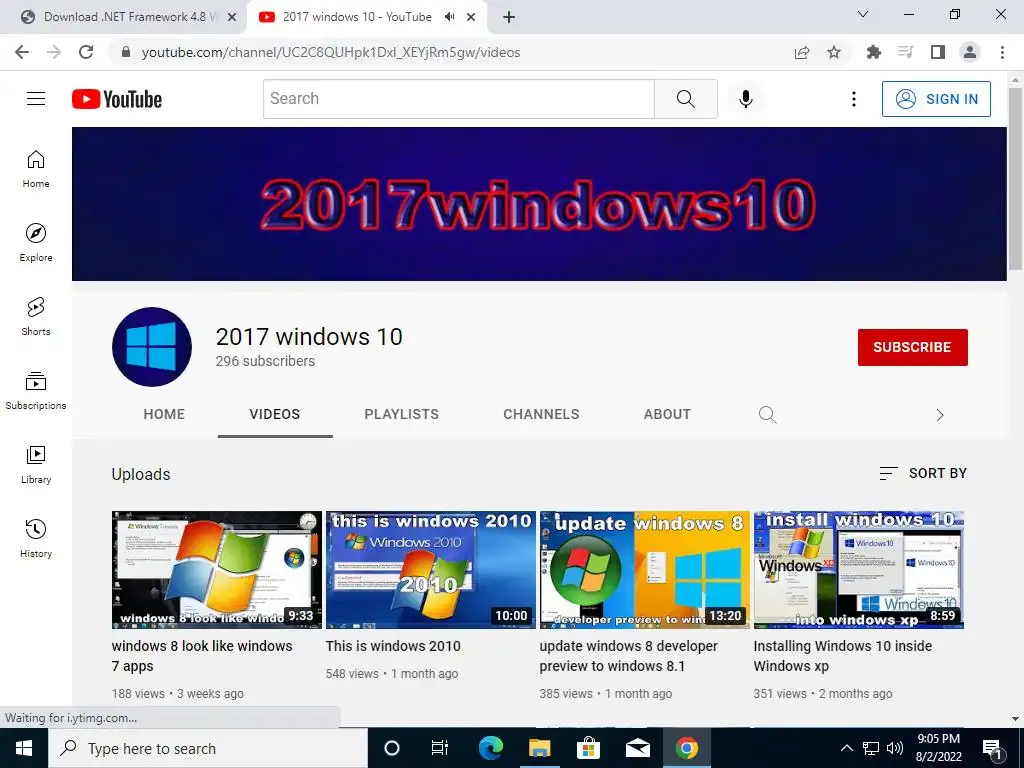Open the SORT BY dropdown

[x=923, y=473]
